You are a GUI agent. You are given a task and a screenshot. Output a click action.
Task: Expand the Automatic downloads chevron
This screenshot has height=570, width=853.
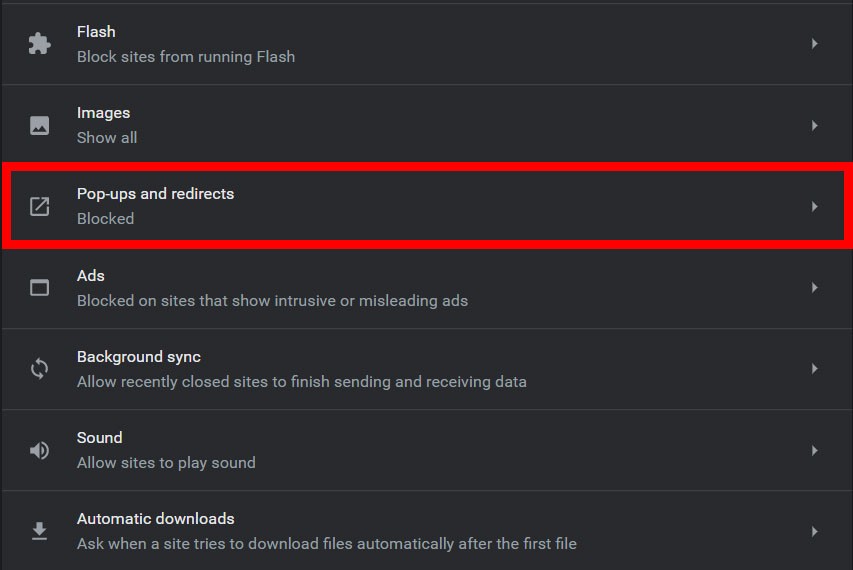pos(815,532)
